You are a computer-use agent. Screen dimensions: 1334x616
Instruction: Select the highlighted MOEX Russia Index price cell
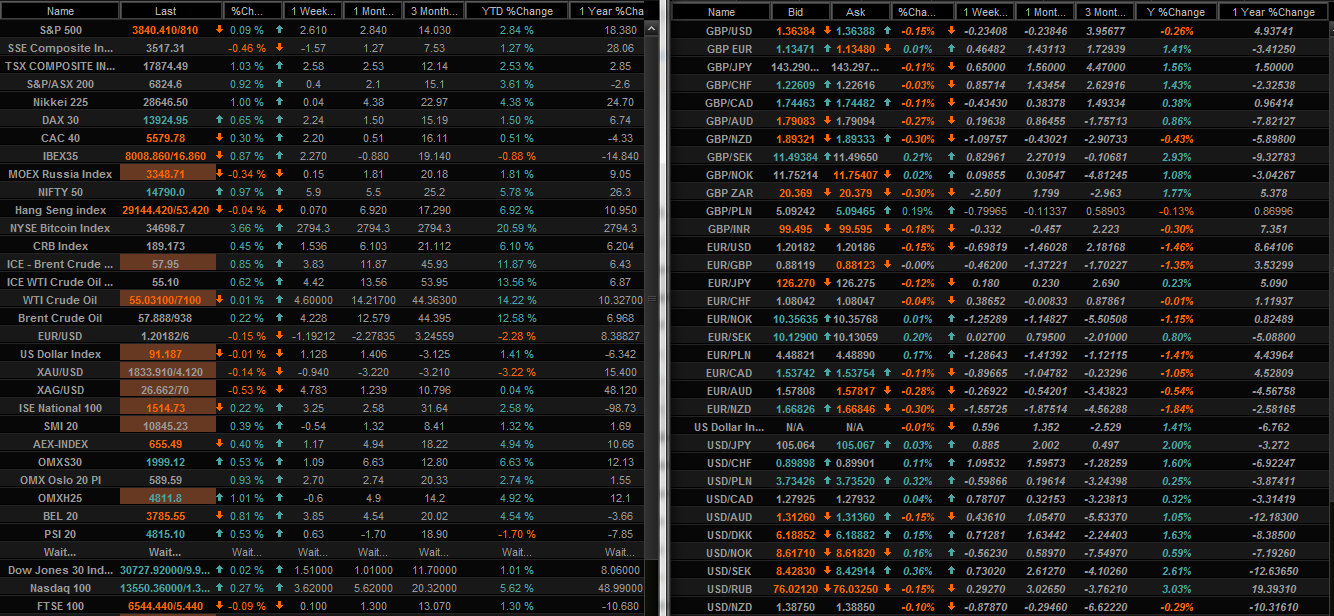coord(167,174)
